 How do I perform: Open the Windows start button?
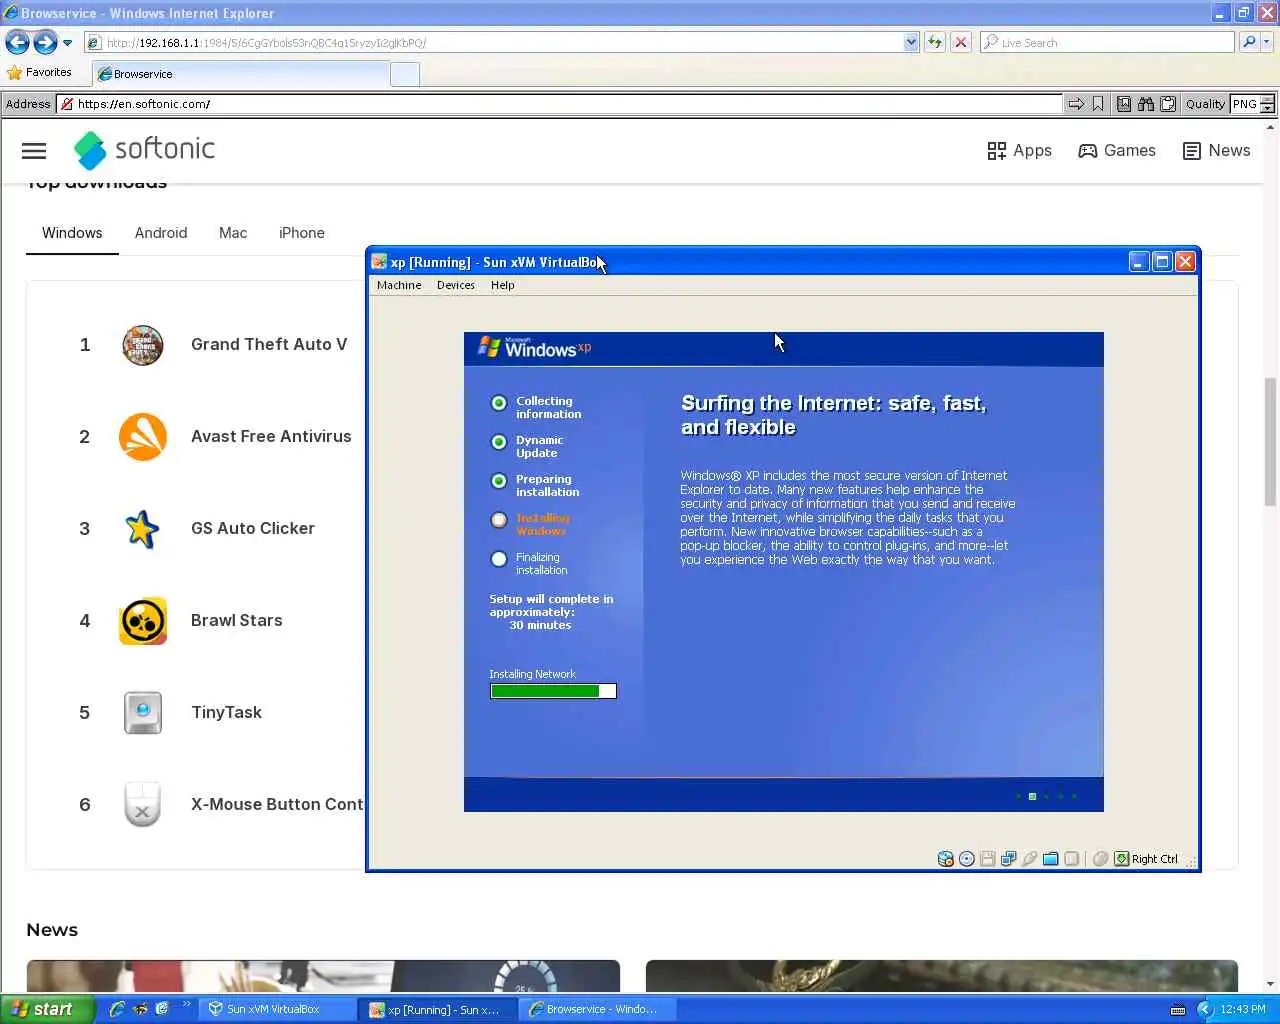[47, 1009]
